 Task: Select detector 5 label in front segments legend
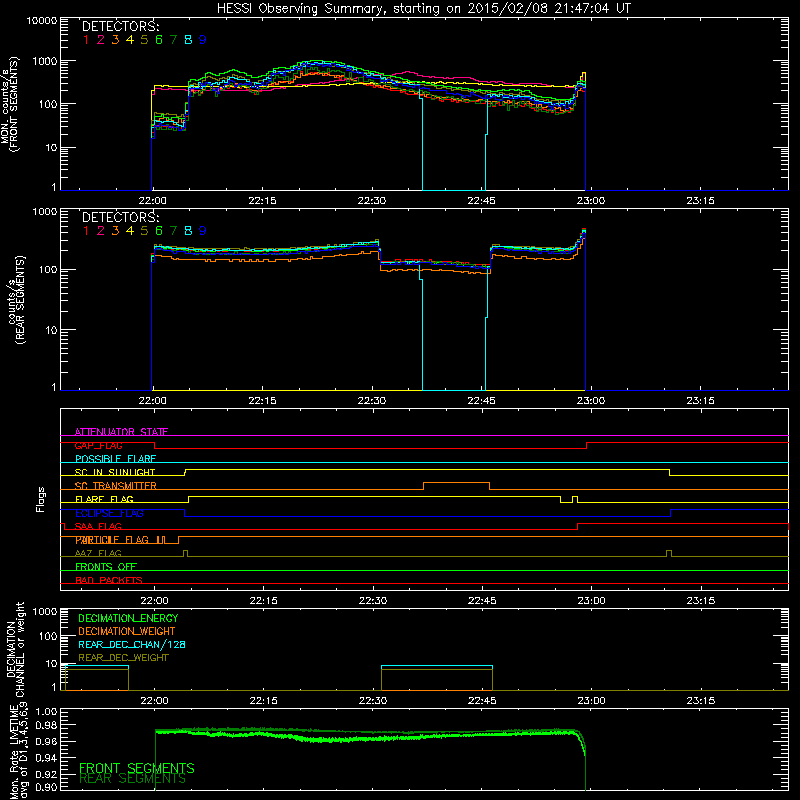click(x=144, y=40)
